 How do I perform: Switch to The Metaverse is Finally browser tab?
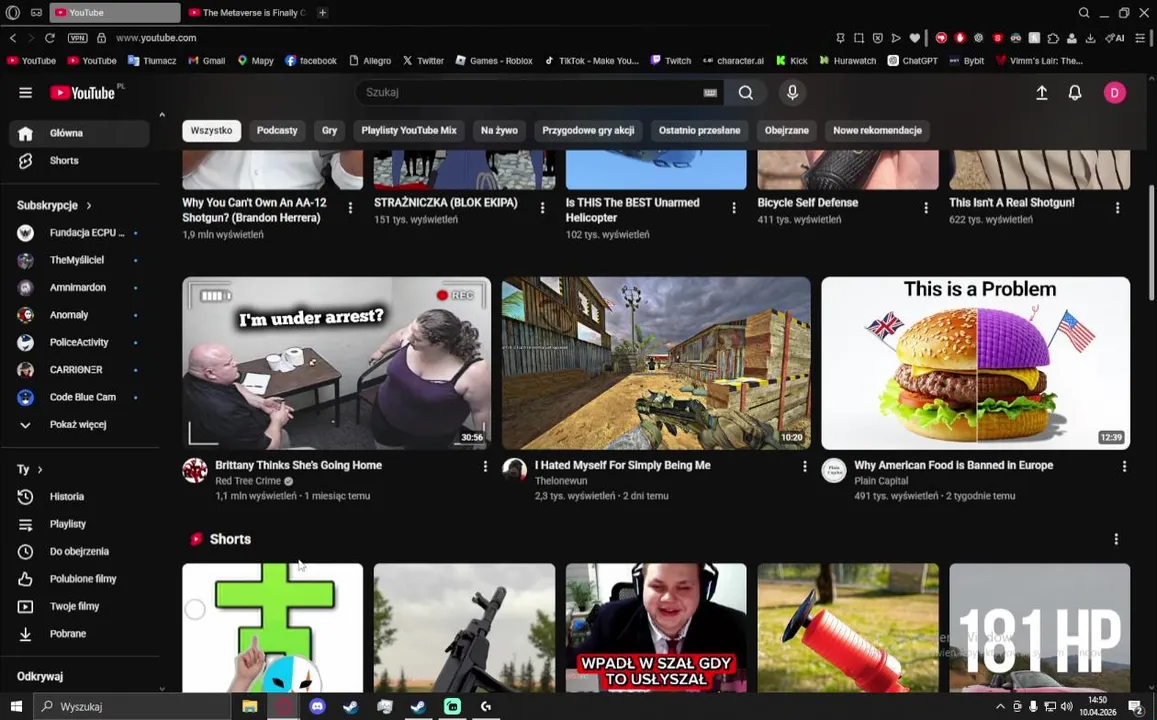tap(247, 13)
